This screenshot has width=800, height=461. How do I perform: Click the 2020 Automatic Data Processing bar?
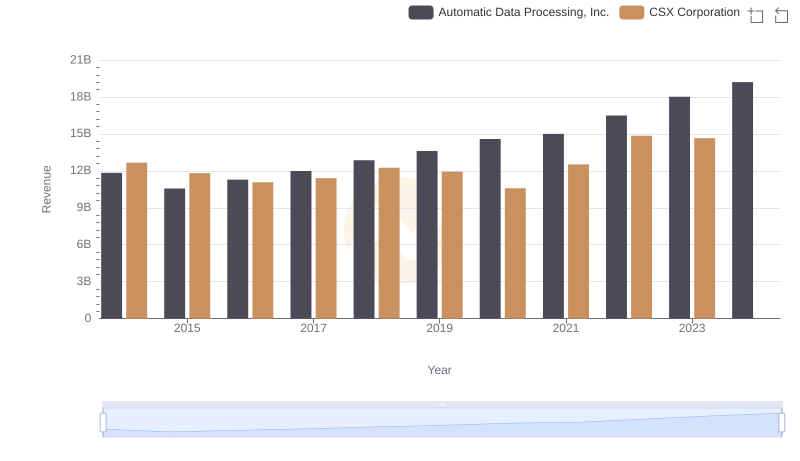[490, 228]
